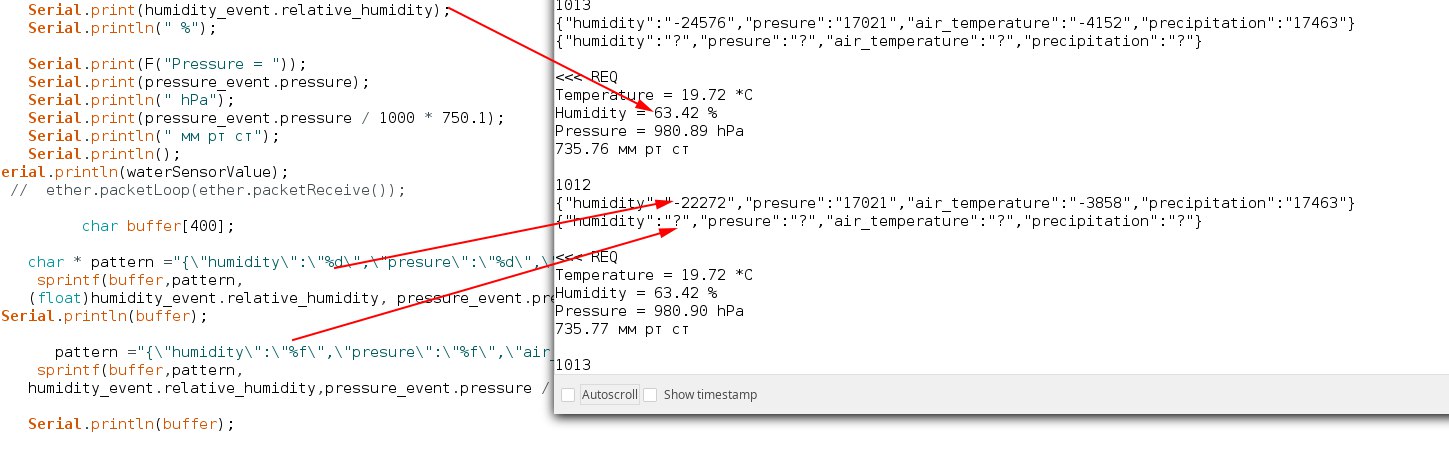Click the 'Pressure = 980.89 hPa' output line
This screenshot has height=468, width=1449.
(649, 131)
